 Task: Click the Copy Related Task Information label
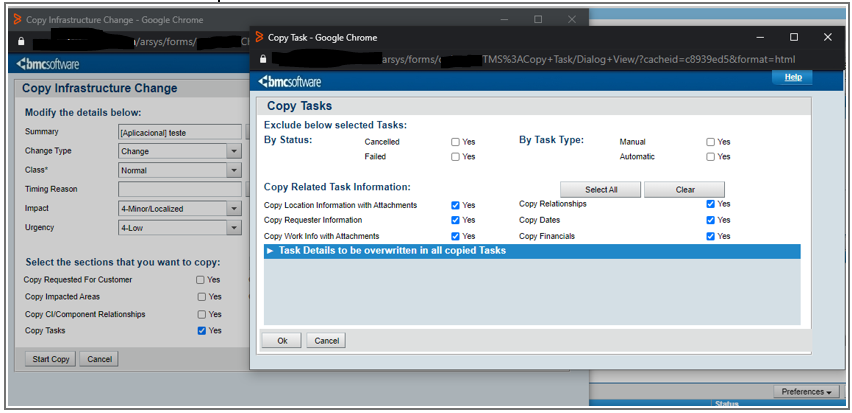337,187
